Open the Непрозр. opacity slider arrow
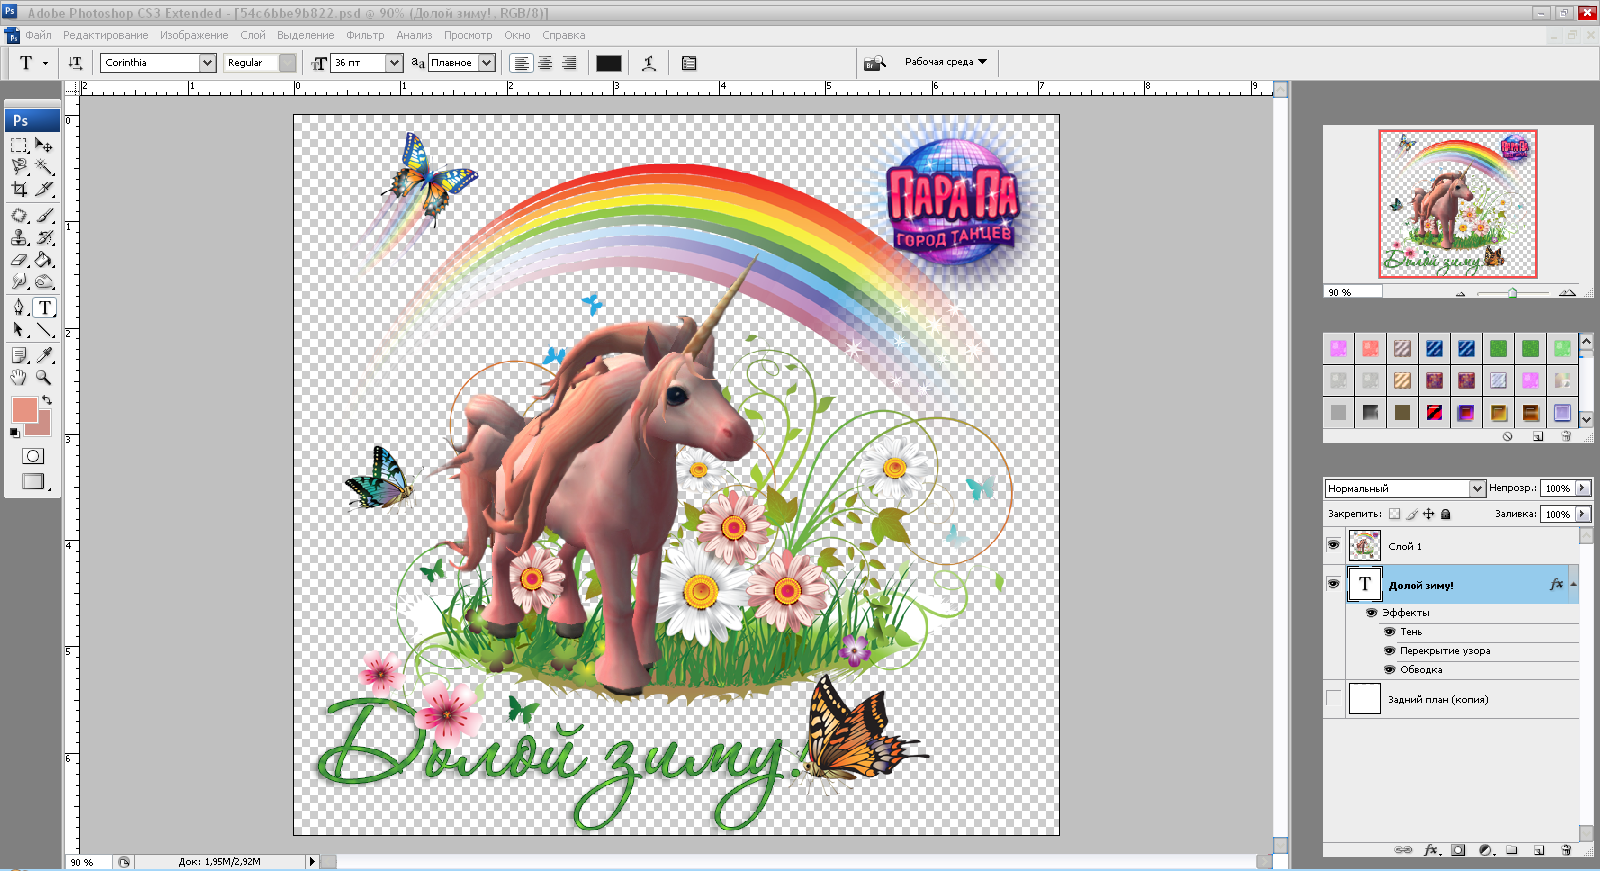 click(1582, 488)
